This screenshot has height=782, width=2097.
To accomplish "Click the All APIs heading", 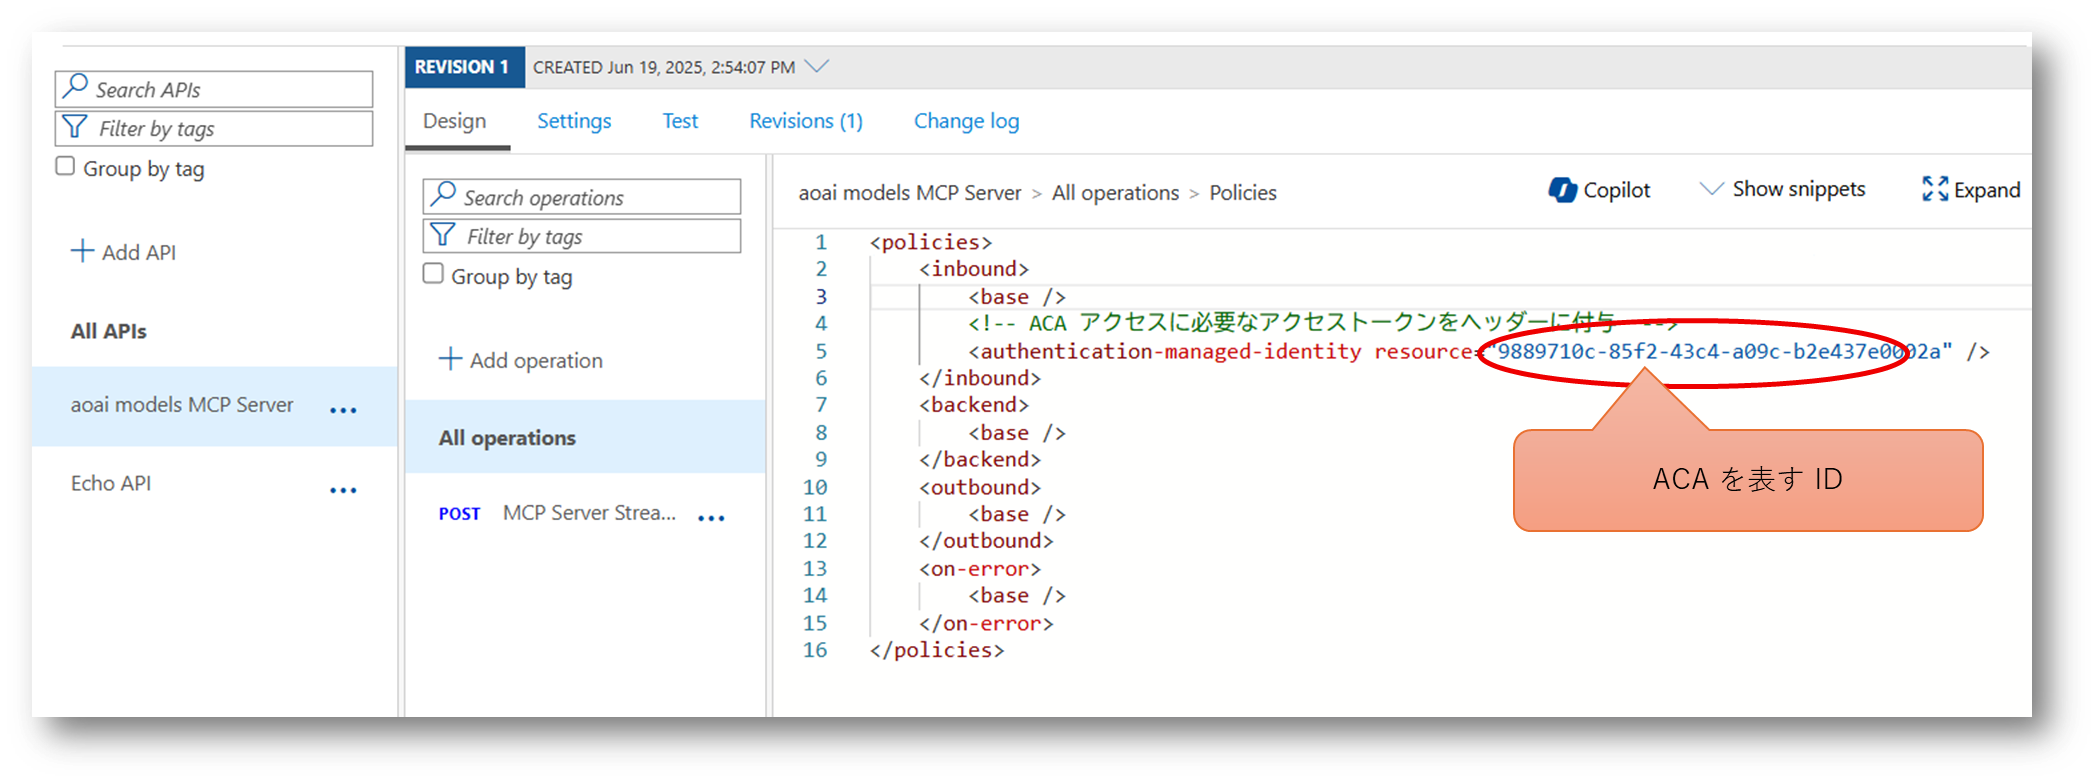I will [109, 331].
